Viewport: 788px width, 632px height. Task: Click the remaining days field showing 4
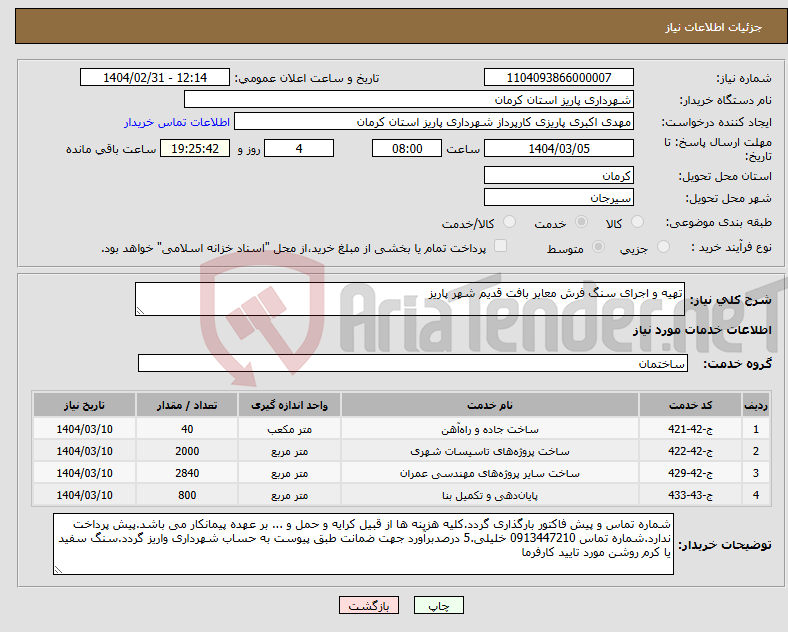pyautogui.click(x=299, y=148)
